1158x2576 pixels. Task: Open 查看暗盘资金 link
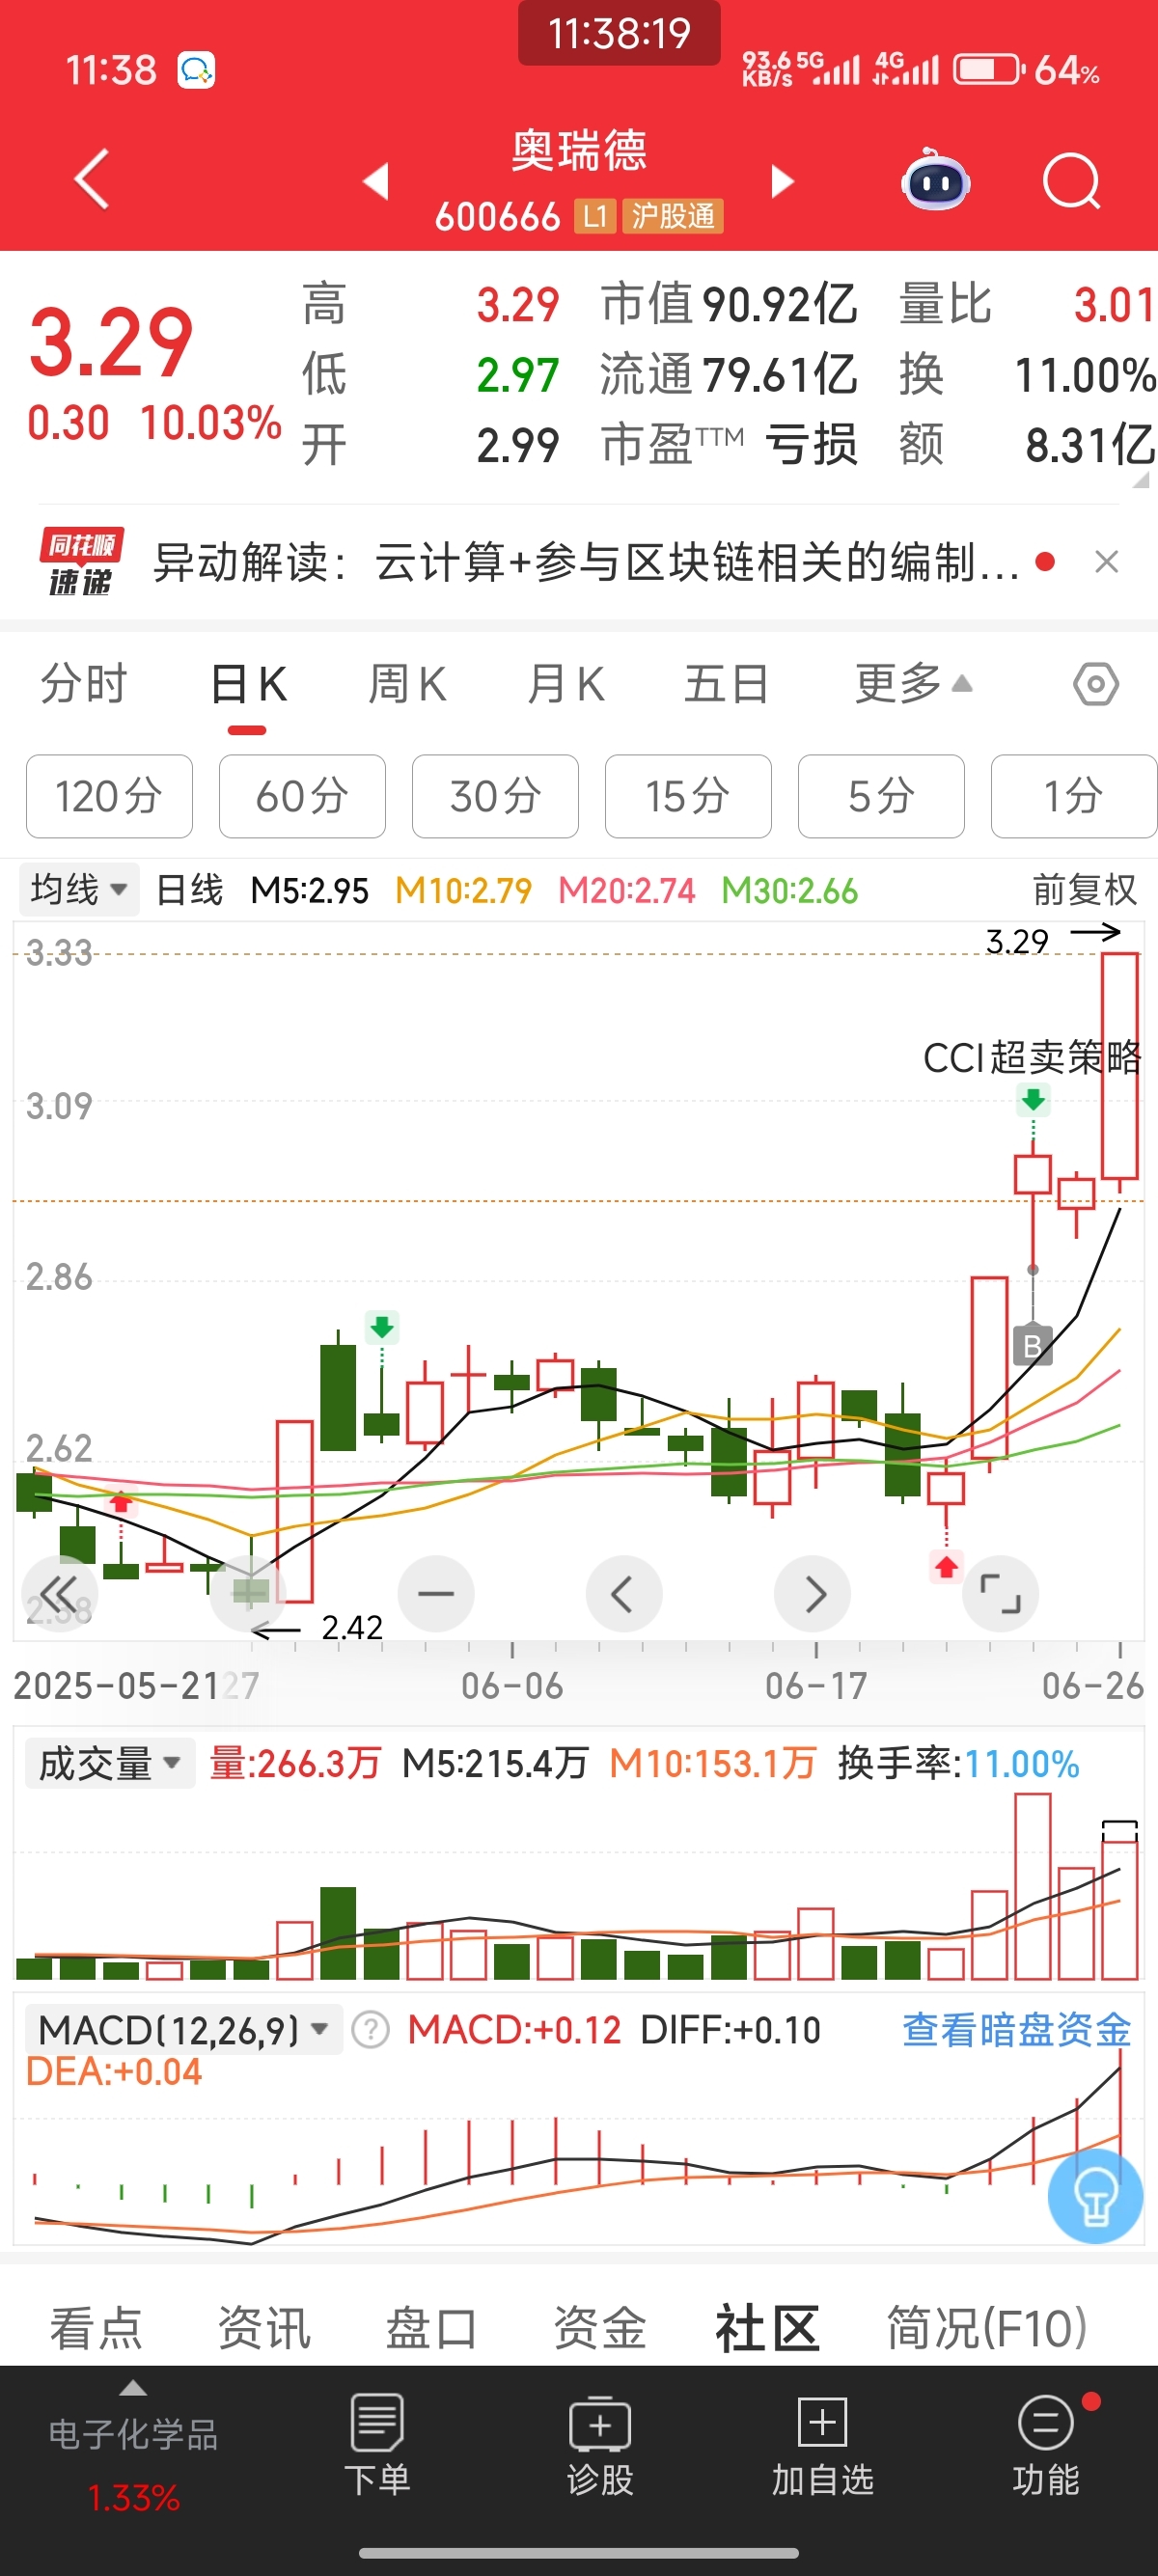click(1016, 2030)
